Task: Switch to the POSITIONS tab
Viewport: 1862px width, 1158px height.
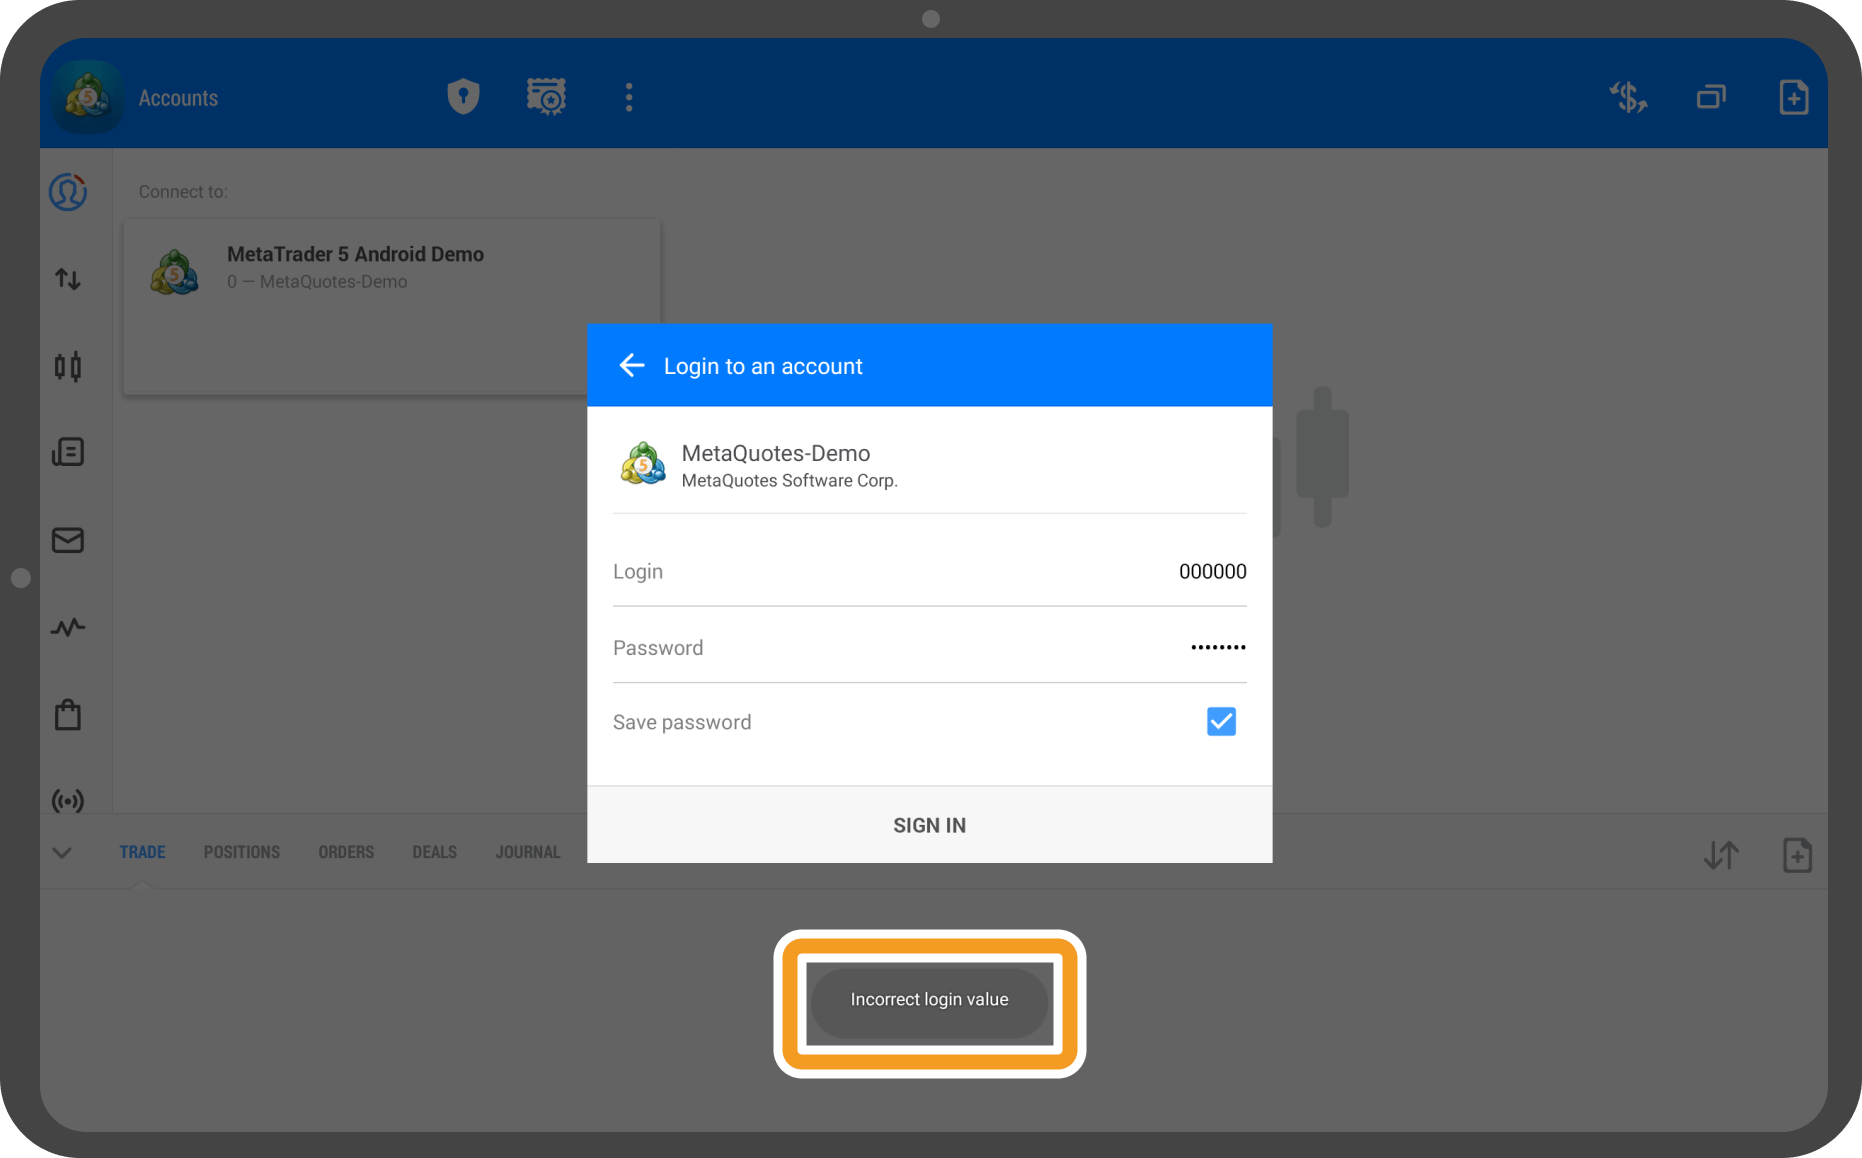Action: click(241, 852)
